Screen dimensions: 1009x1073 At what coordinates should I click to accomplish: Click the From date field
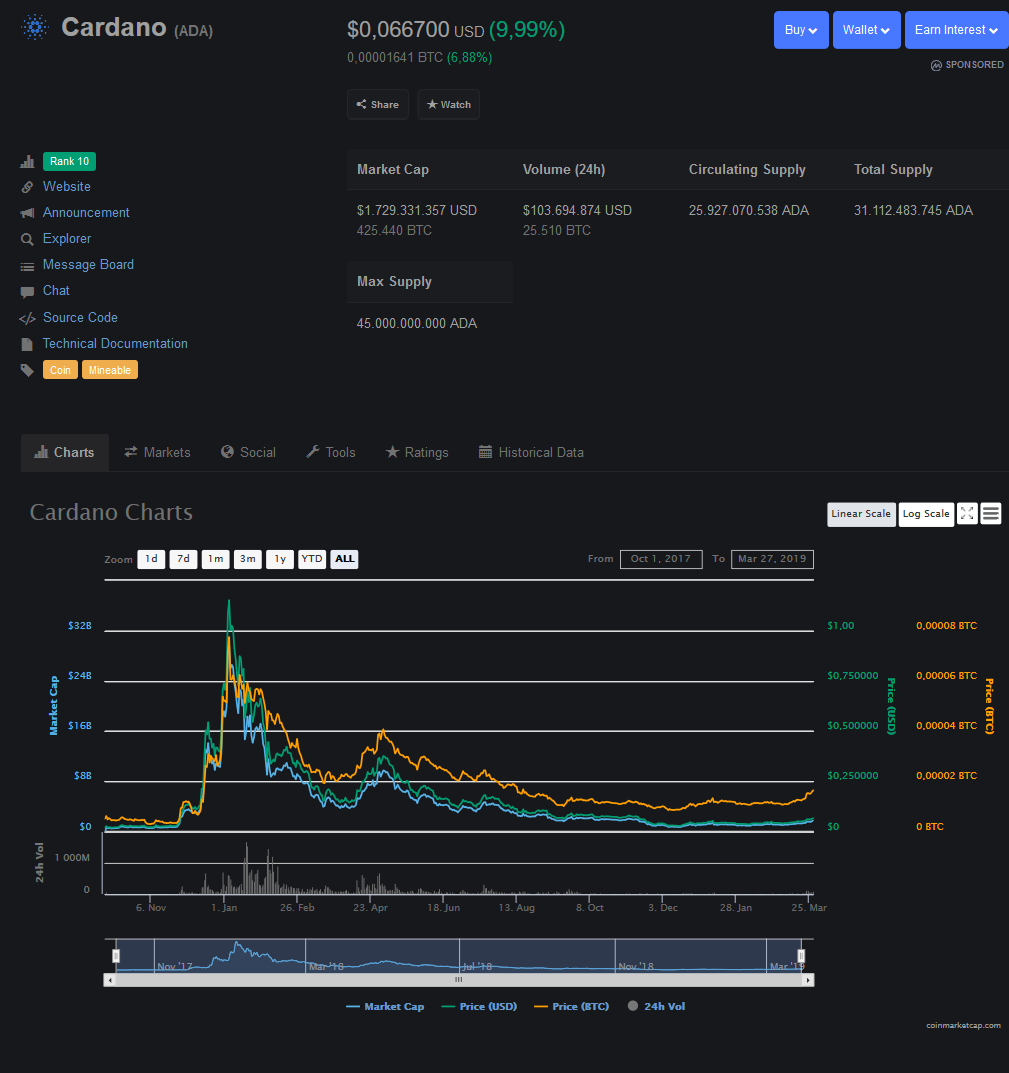[x=661, y=559]
